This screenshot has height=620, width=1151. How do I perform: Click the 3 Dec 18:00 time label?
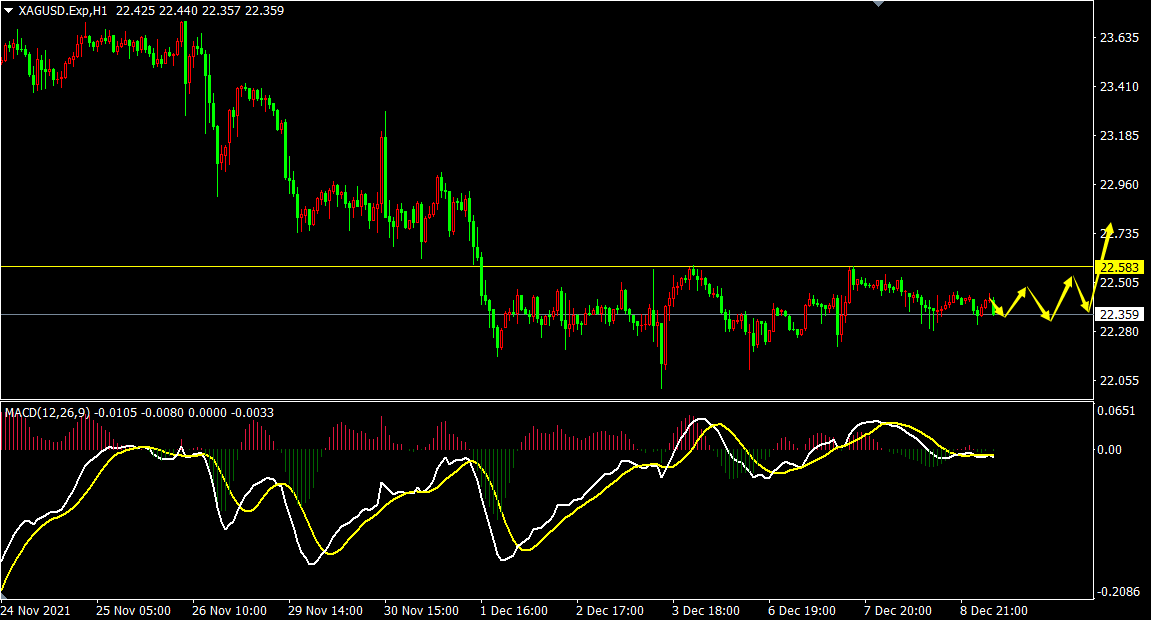(x=706, y=610)
